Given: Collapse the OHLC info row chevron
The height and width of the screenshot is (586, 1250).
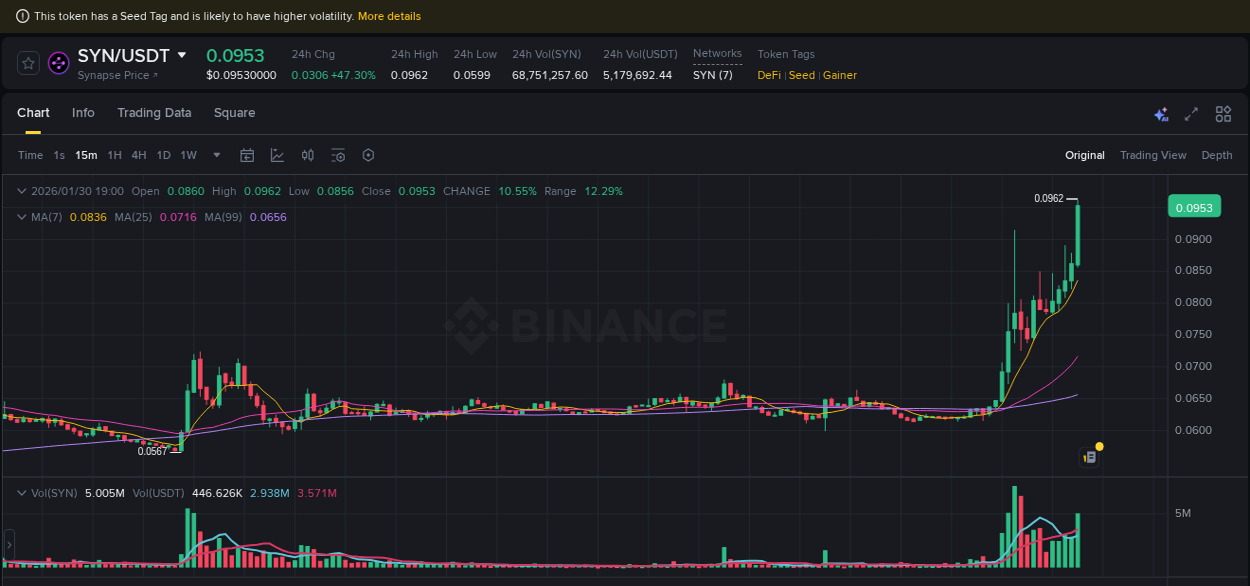Looking at the screenshot, I should coord(21,191).
